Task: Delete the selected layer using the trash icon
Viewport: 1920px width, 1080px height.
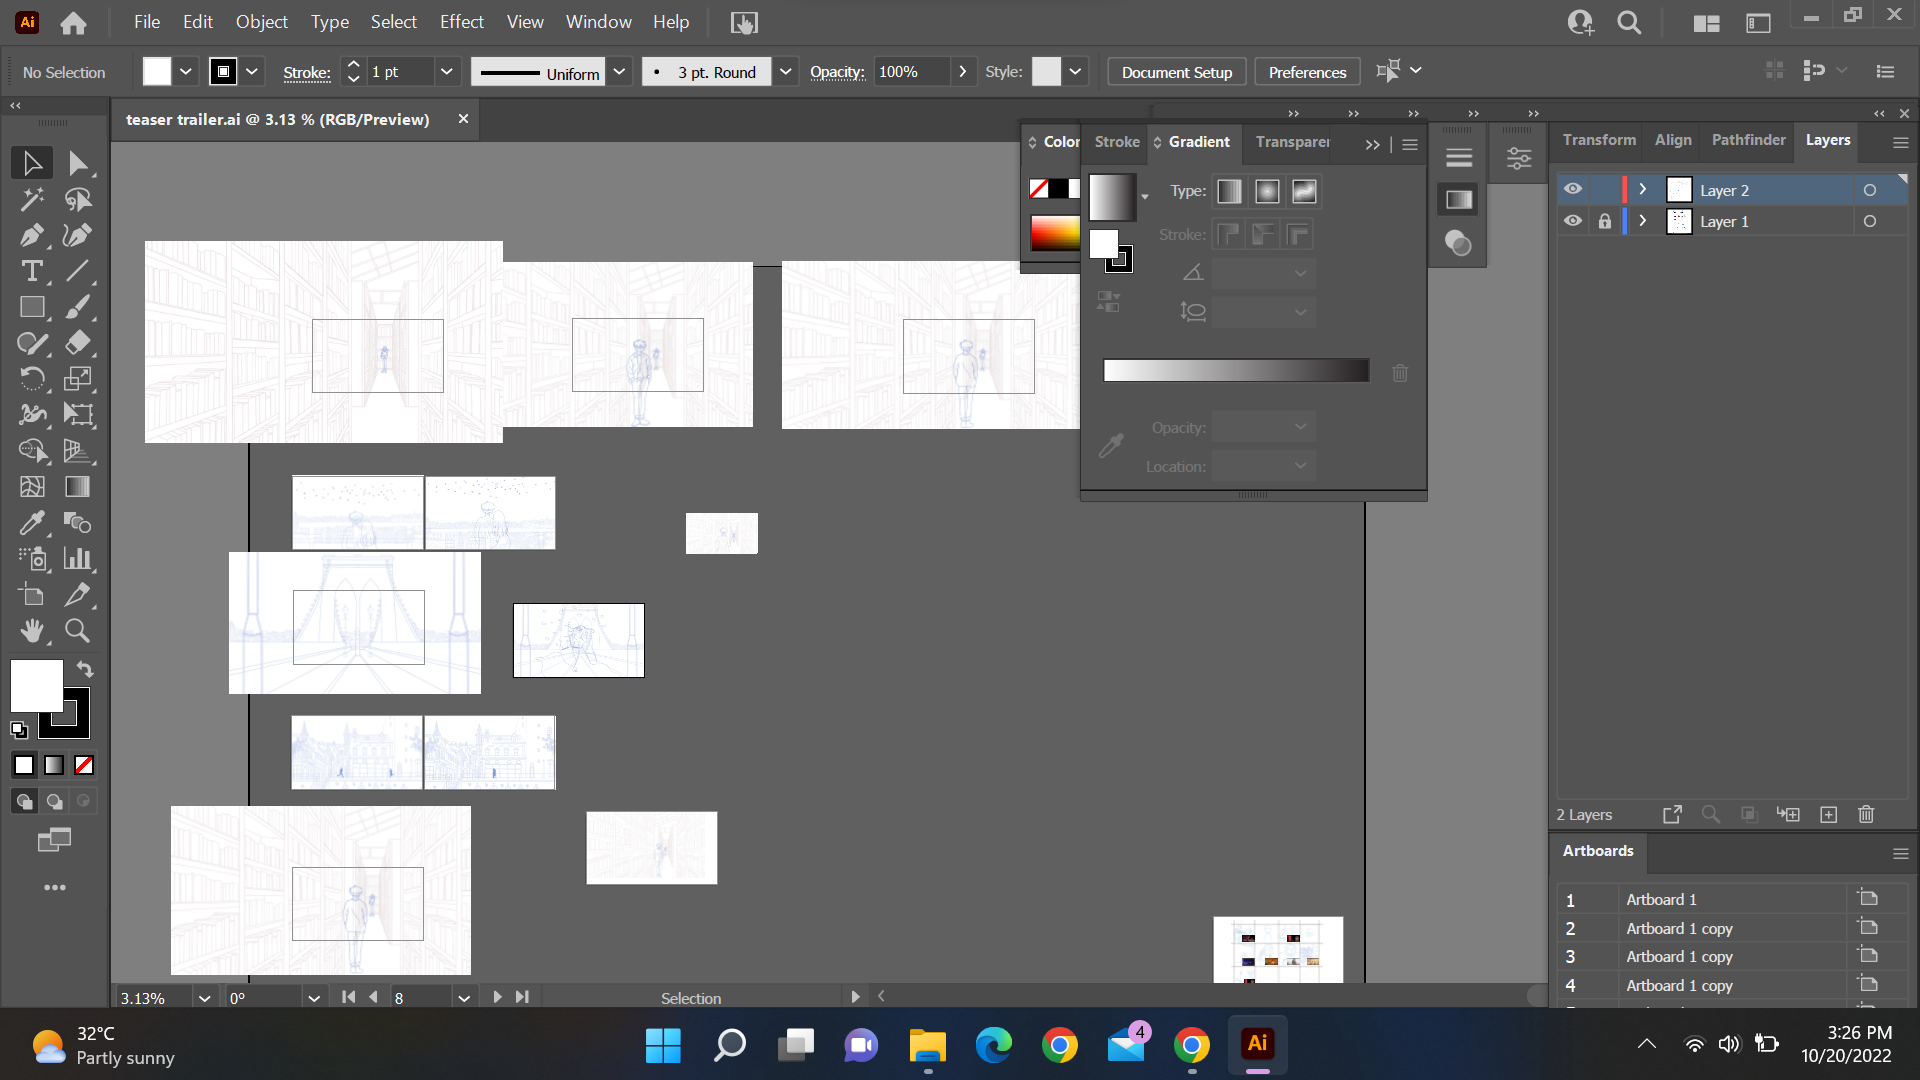Action: tap(1866, 815)
